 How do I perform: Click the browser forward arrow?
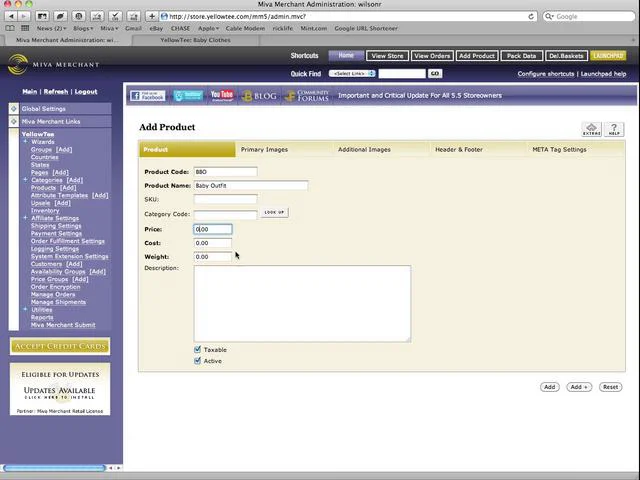click(x=24, y=16)
